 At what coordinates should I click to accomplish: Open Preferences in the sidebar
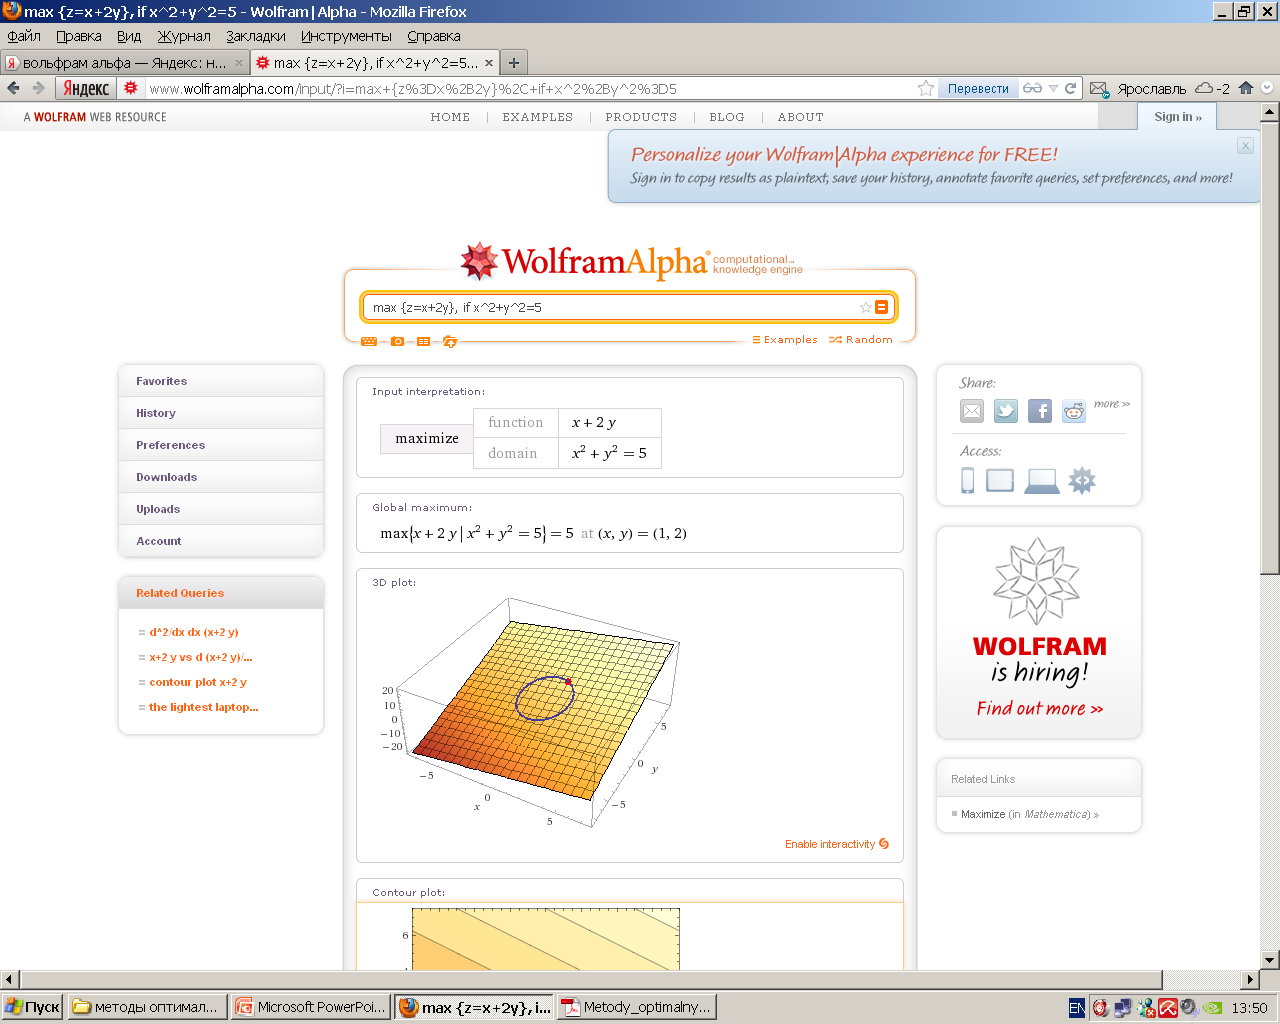221,445
